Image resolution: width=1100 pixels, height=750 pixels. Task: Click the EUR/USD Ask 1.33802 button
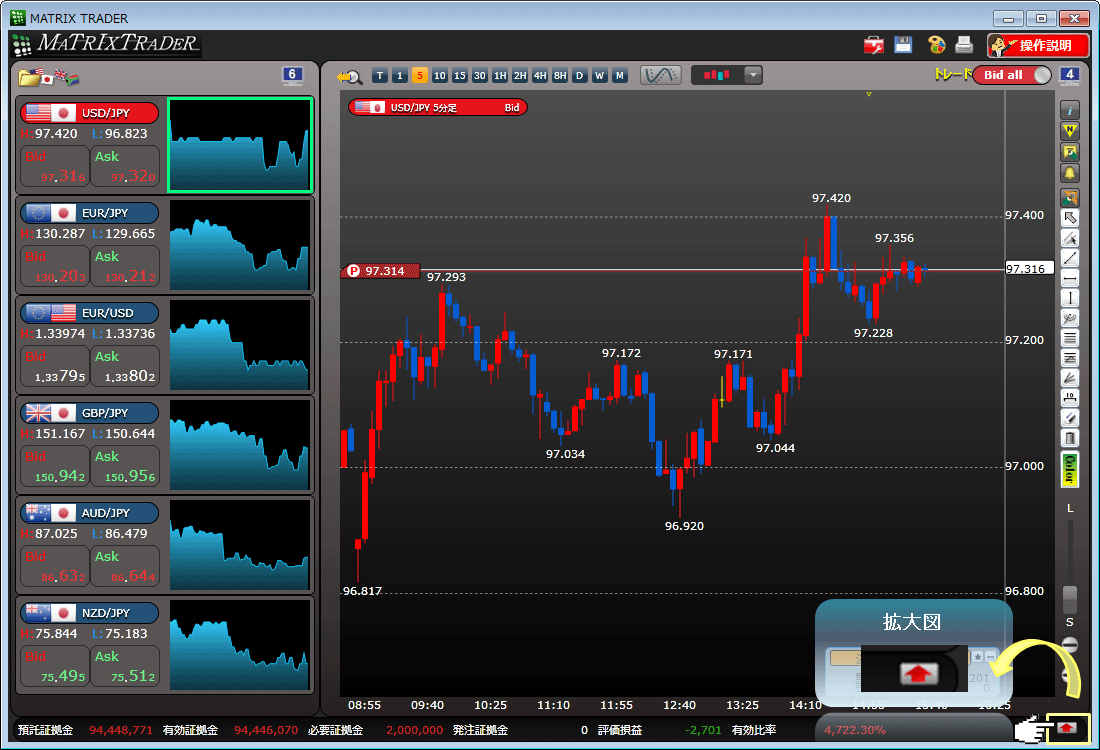pos(126,366)
